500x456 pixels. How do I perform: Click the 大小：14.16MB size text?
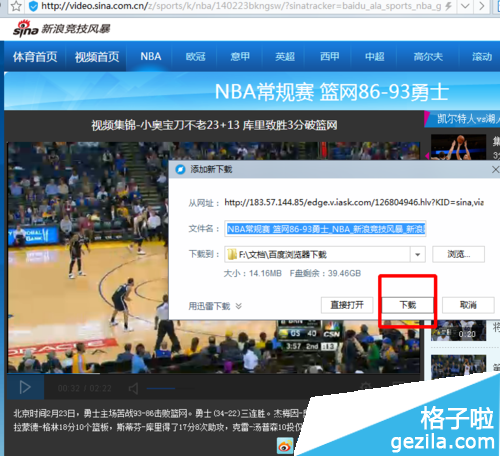(252, 273)
